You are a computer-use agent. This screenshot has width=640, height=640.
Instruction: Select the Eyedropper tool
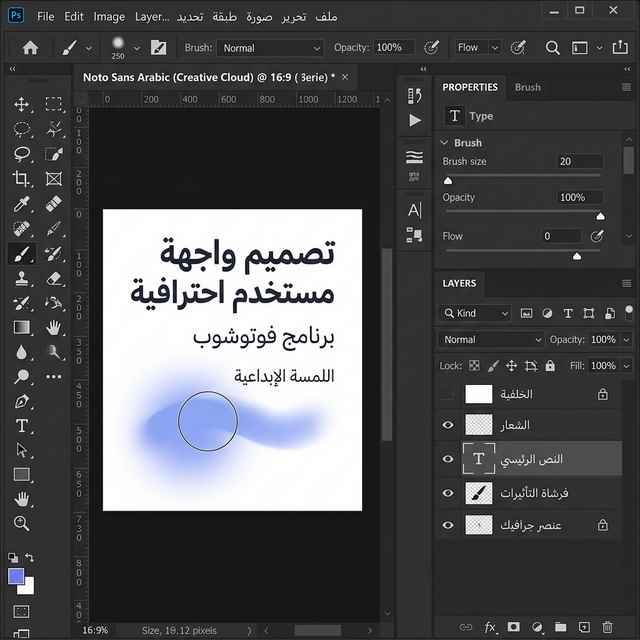click(21, 204)
